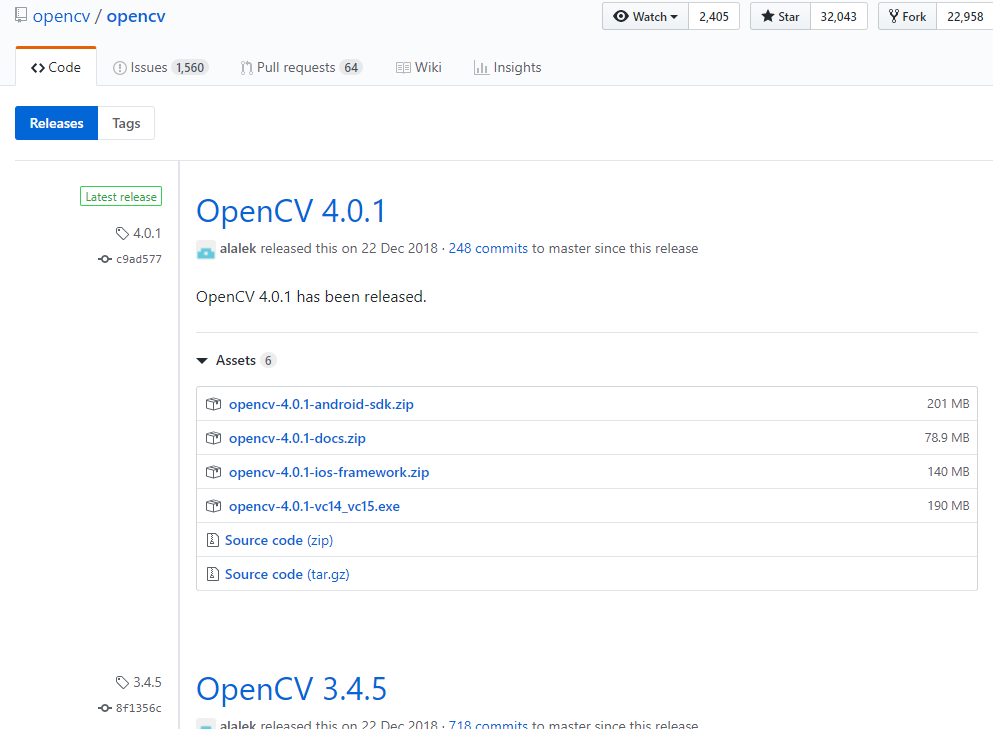Screen dimensions: 993x729
Task: Switch to the Code tab
Action: [x=56, y=67]
